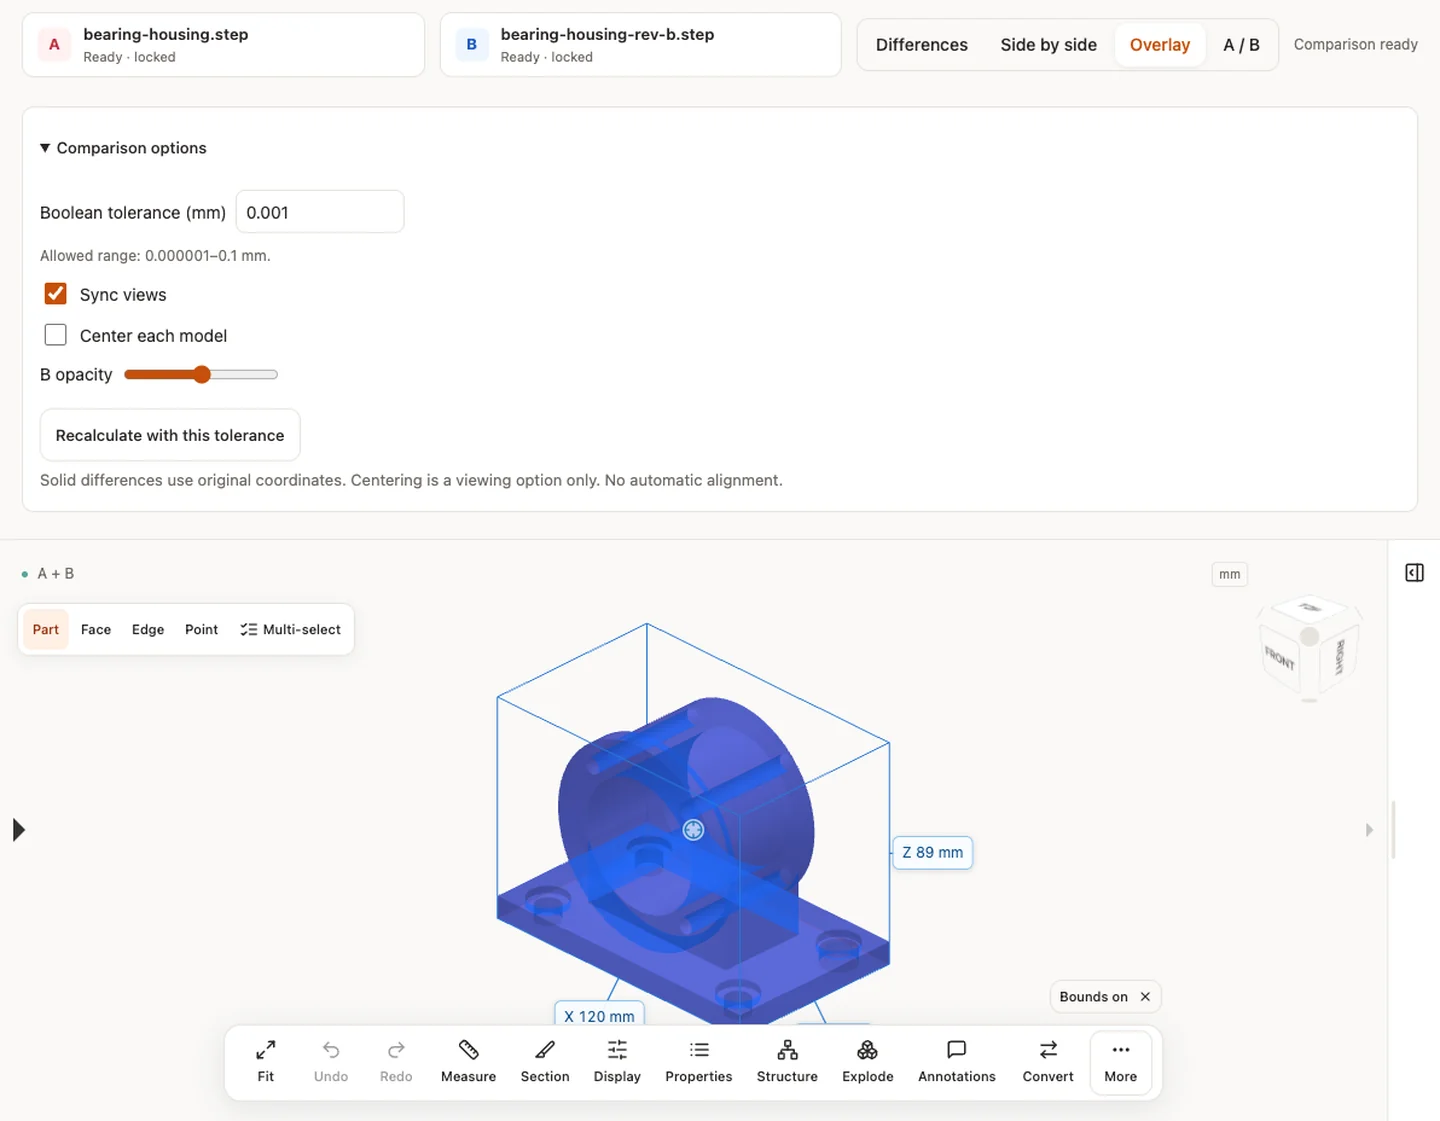
Task: Click the model pivot center marker
Action: (693, 829)
